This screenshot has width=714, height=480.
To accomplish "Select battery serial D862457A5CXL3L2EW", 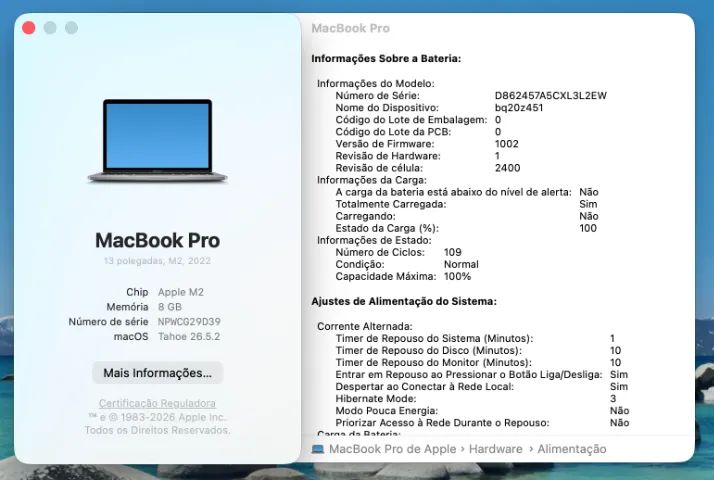I will tap(551, 96).
